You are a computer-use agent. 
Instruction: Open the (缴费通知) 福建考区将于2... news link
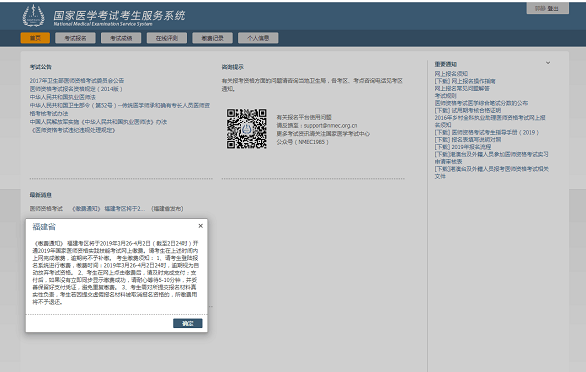point(108,209)
